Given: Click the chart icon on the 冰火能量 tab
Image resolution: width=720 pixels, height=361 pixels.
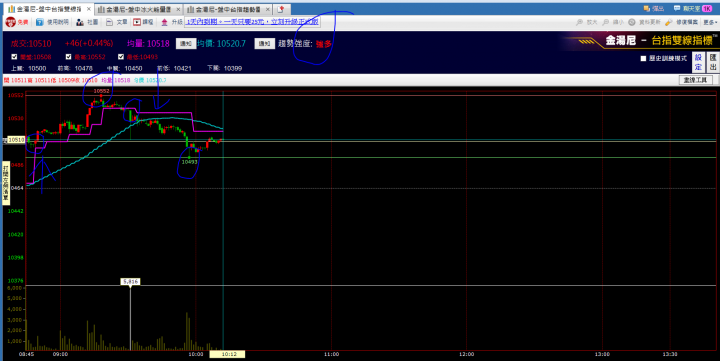Looking at the screenshot, I should (101, 9).
